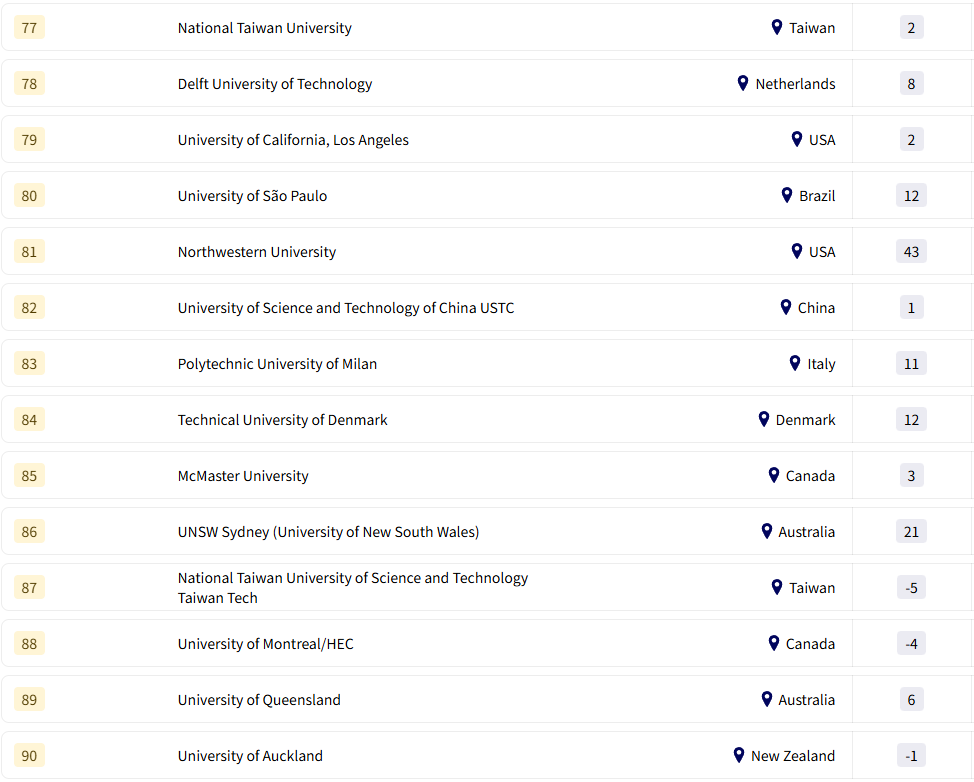Select the Northwestern University name
Viewport: 974px width, 782px height.
coord(257,252)
